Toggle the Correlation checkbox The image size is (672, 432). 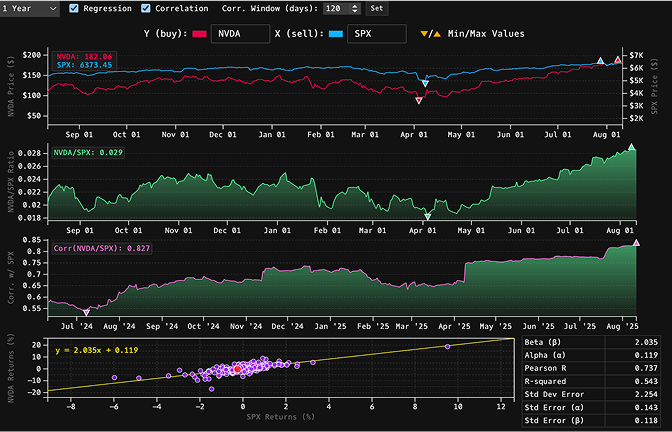tap(146, 9)
